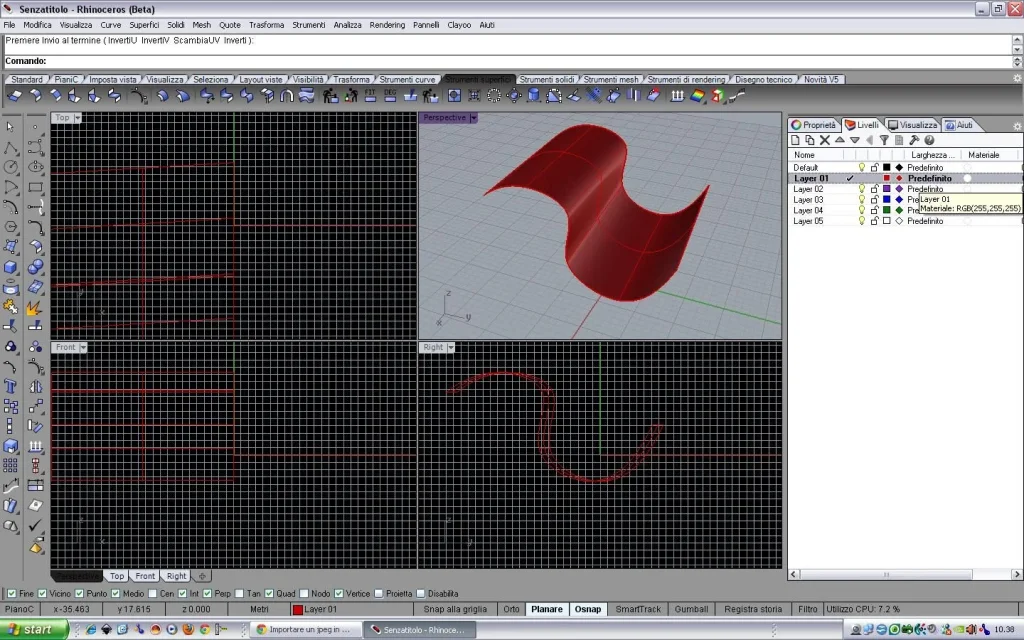This screenshot has height=640, width=1024.
Task: Click the loft surface icon in toolbar
Action: (306, 96)
